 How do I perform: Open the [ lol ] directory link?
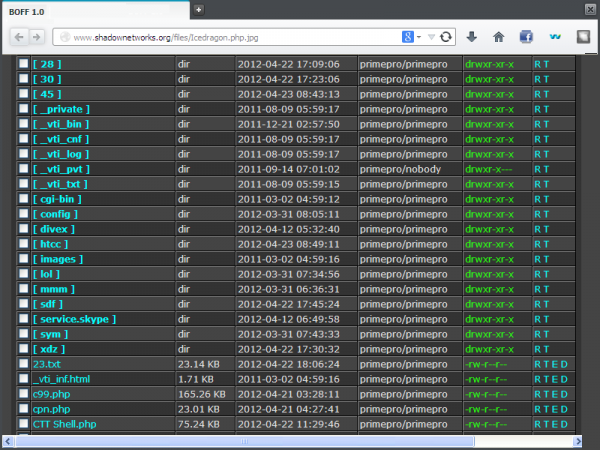(46, 274)
